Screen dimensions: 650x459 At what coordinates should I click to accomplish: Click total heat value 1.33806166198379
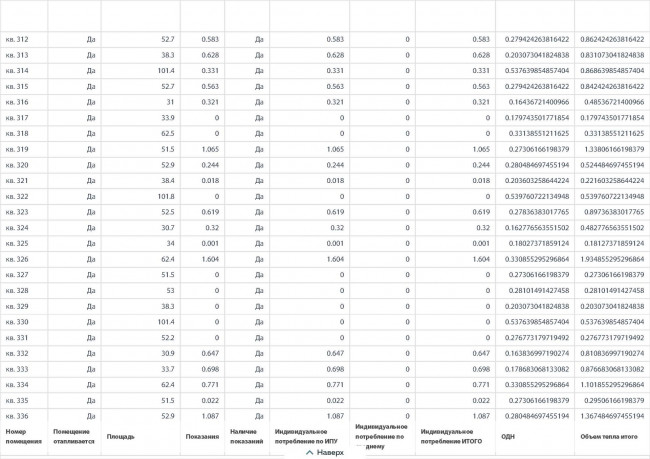point(614,149)
